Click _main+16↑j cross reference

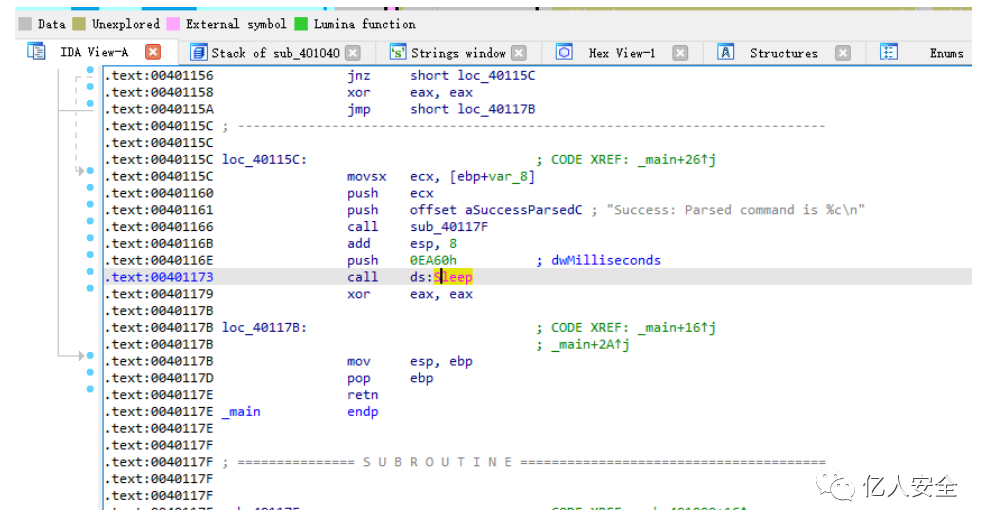(x=677, y=328)
